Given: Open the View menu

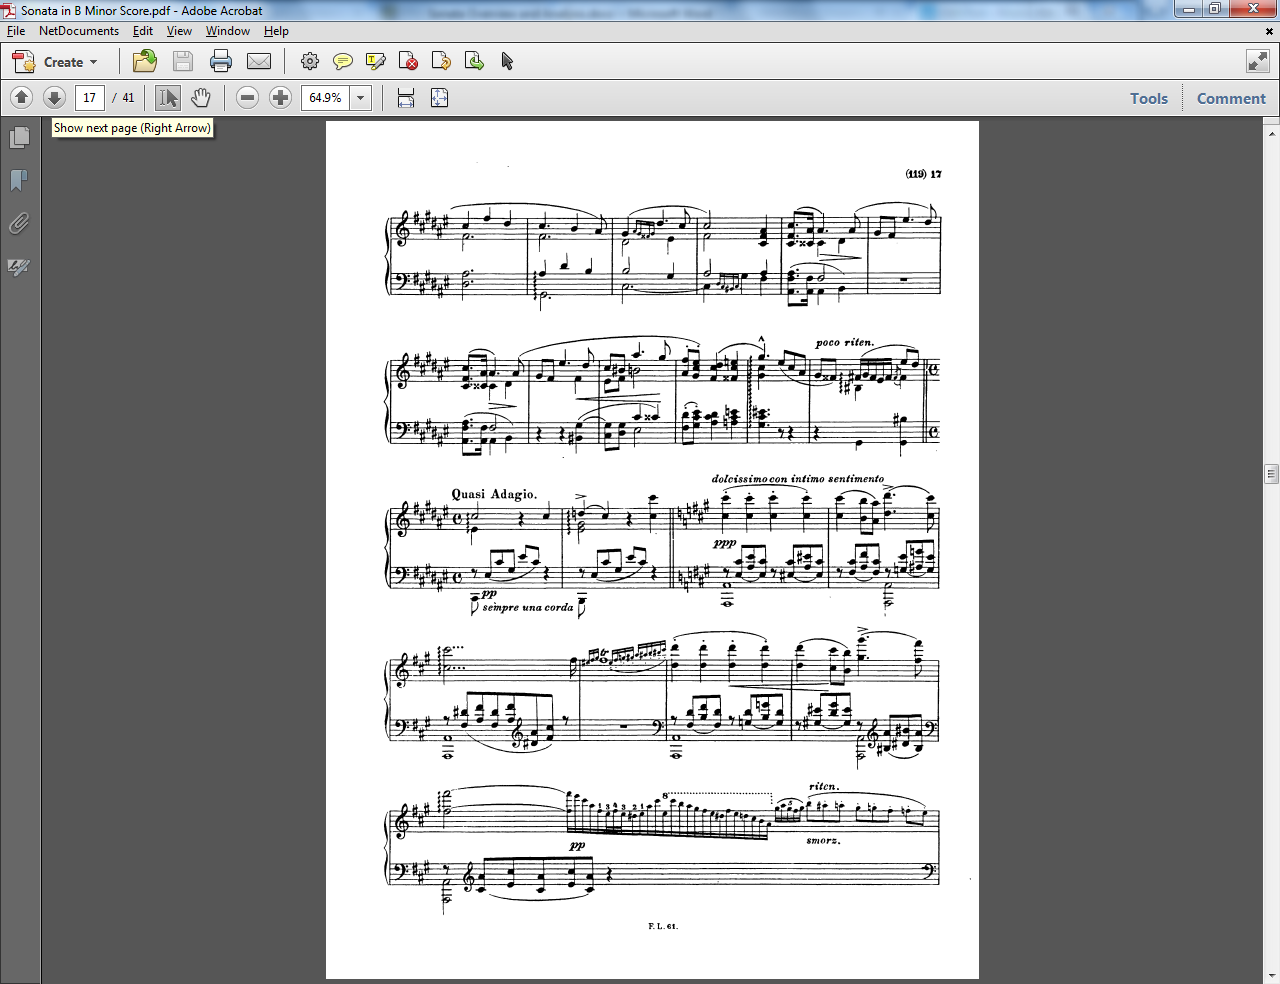Looking at the screenshot, I should pos(179,31).
